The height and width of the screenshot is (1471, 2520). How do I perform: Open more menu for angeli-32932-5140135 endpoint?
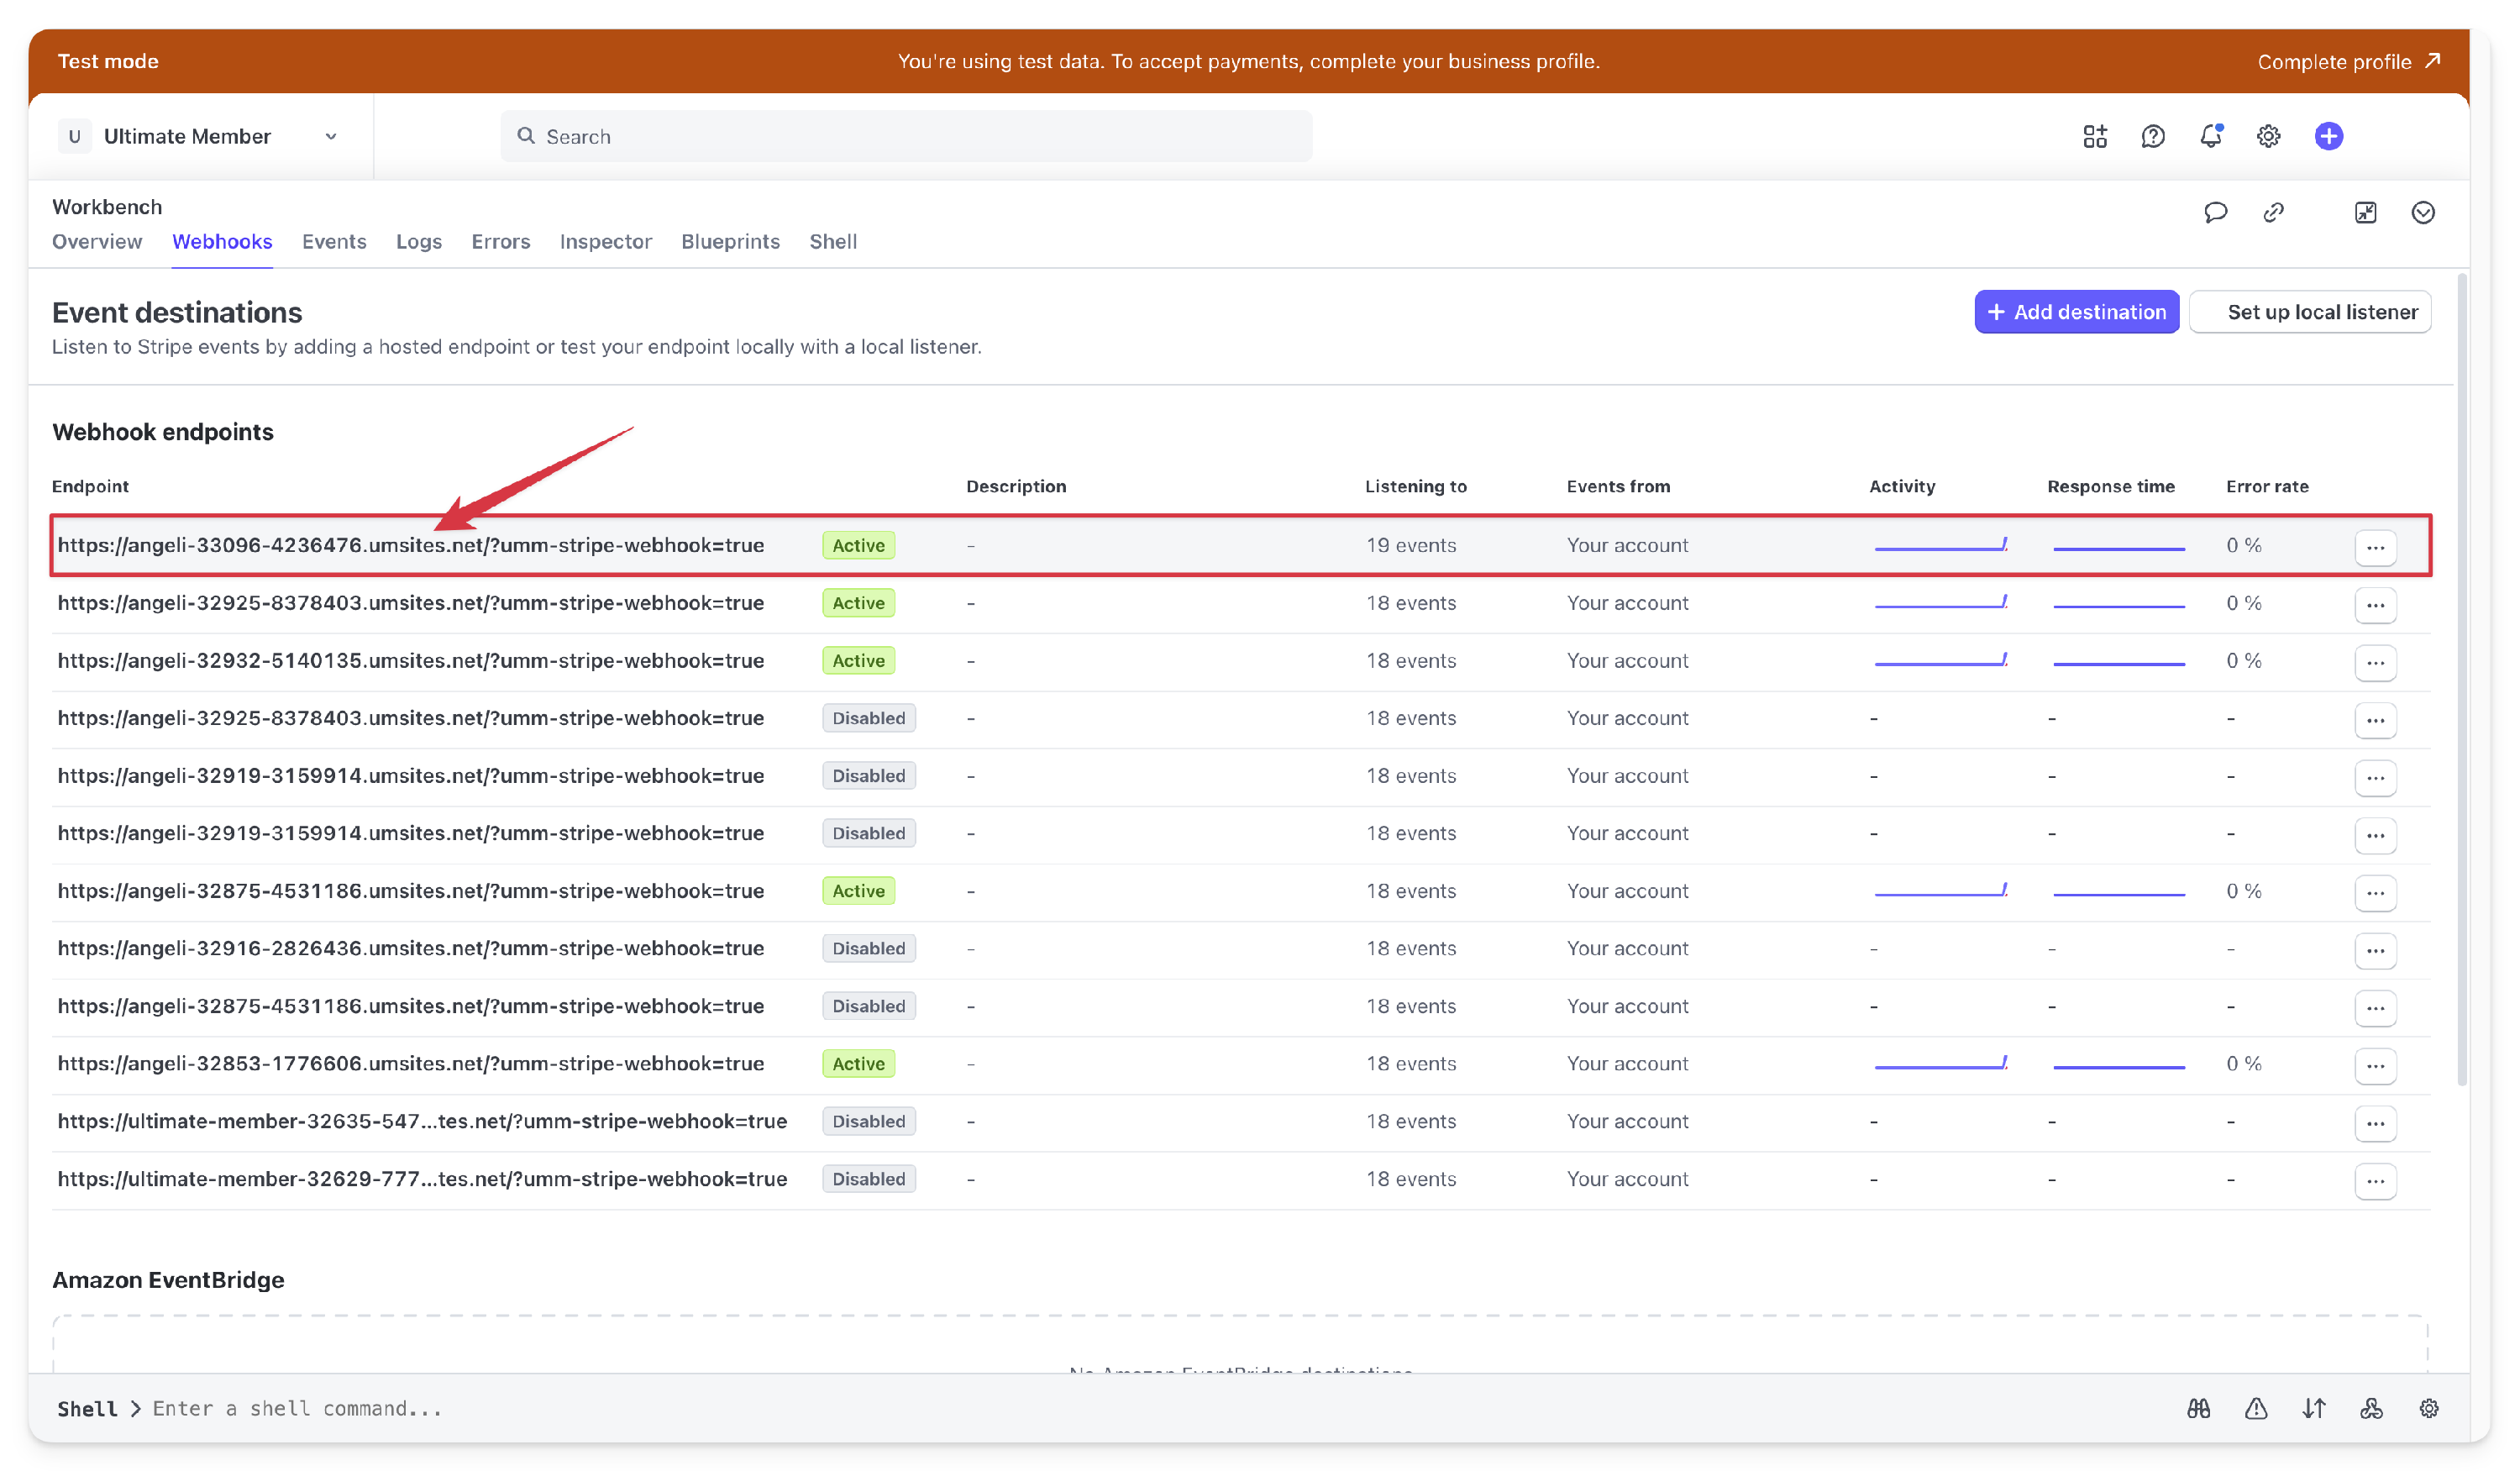pos(2375,662)
